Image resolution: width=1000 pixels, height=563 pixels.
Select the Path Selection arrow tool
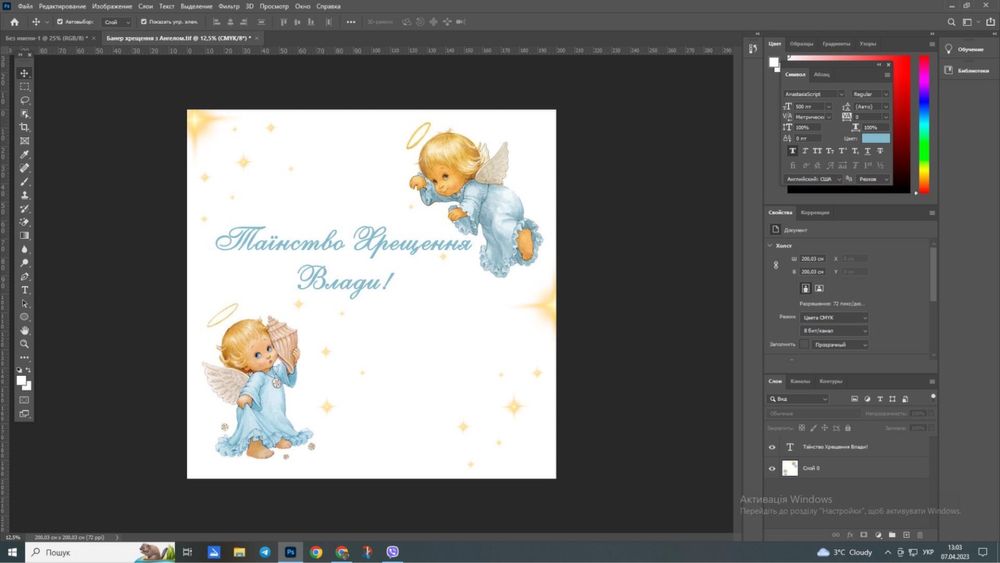pos(24,303)
